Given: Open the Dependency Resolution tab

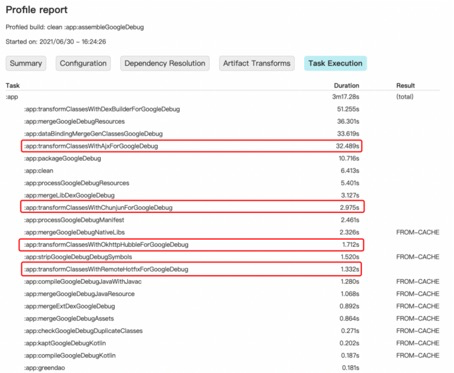Looking at the screenshot, I should [x=165, y=63].
